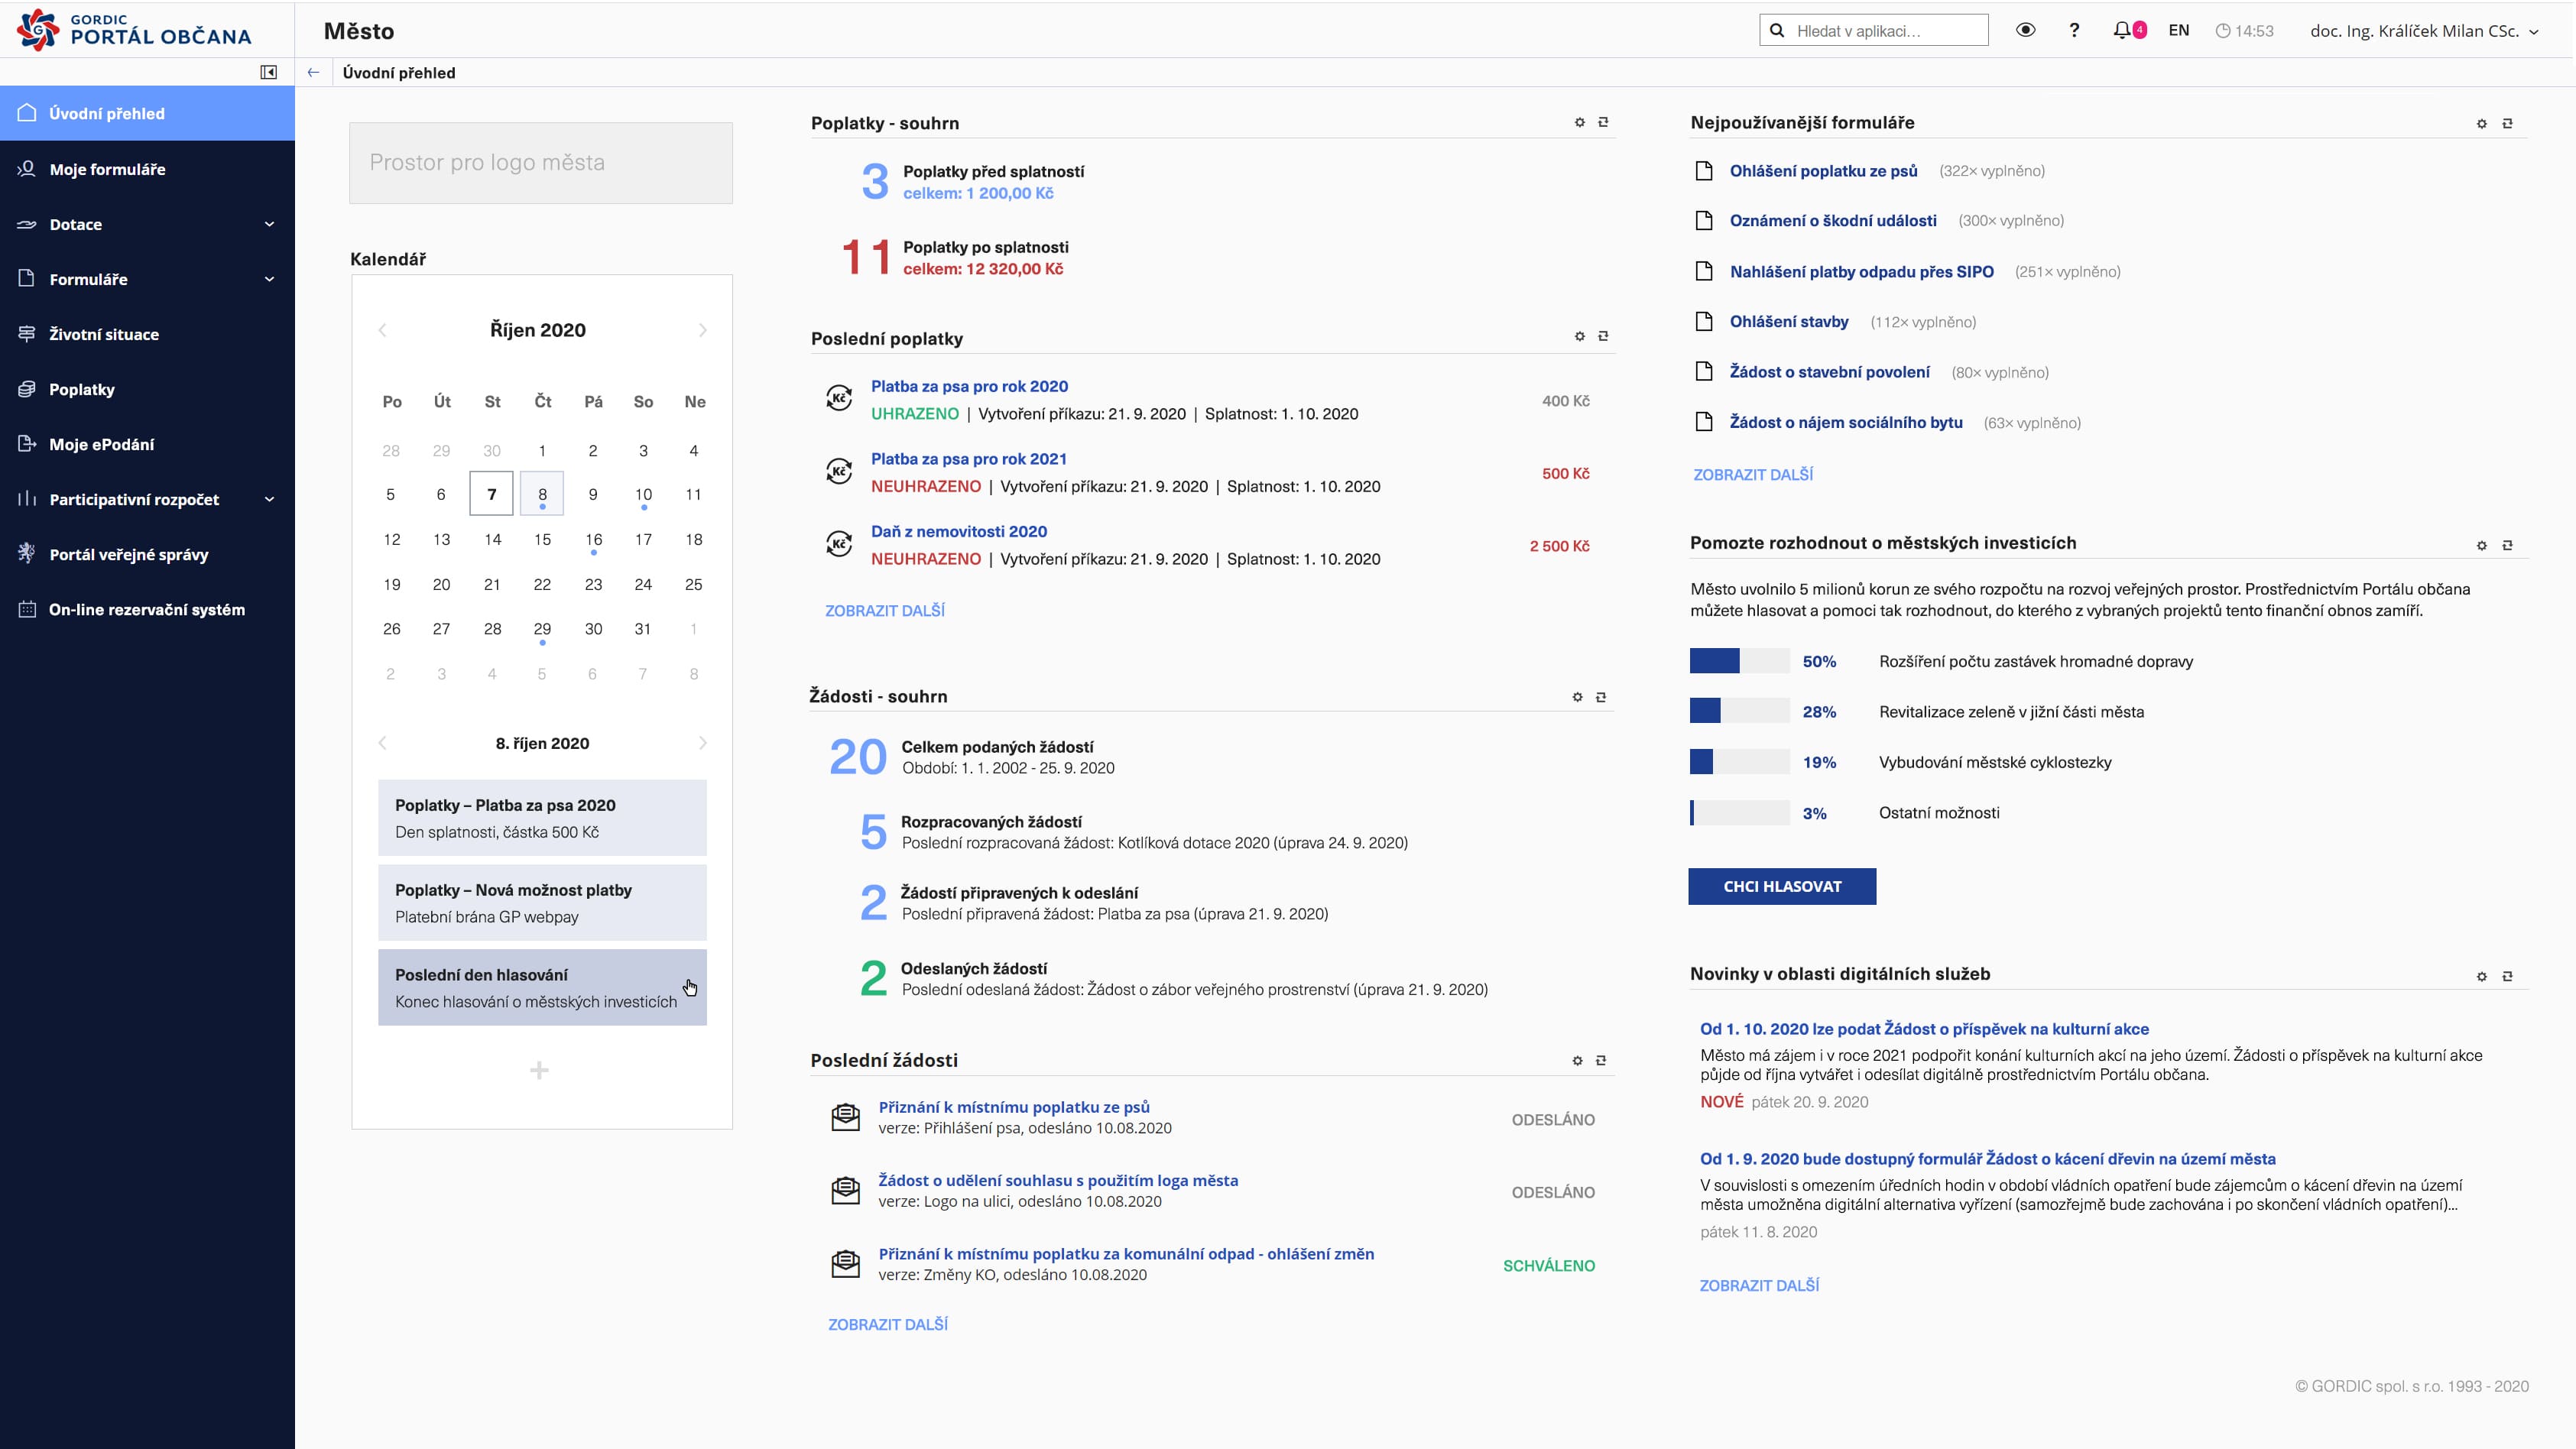The height and width of the screenshot is (1449, 2576).
Task: Open event Poslední den hlasování
Action: click(x=542, y=988)
